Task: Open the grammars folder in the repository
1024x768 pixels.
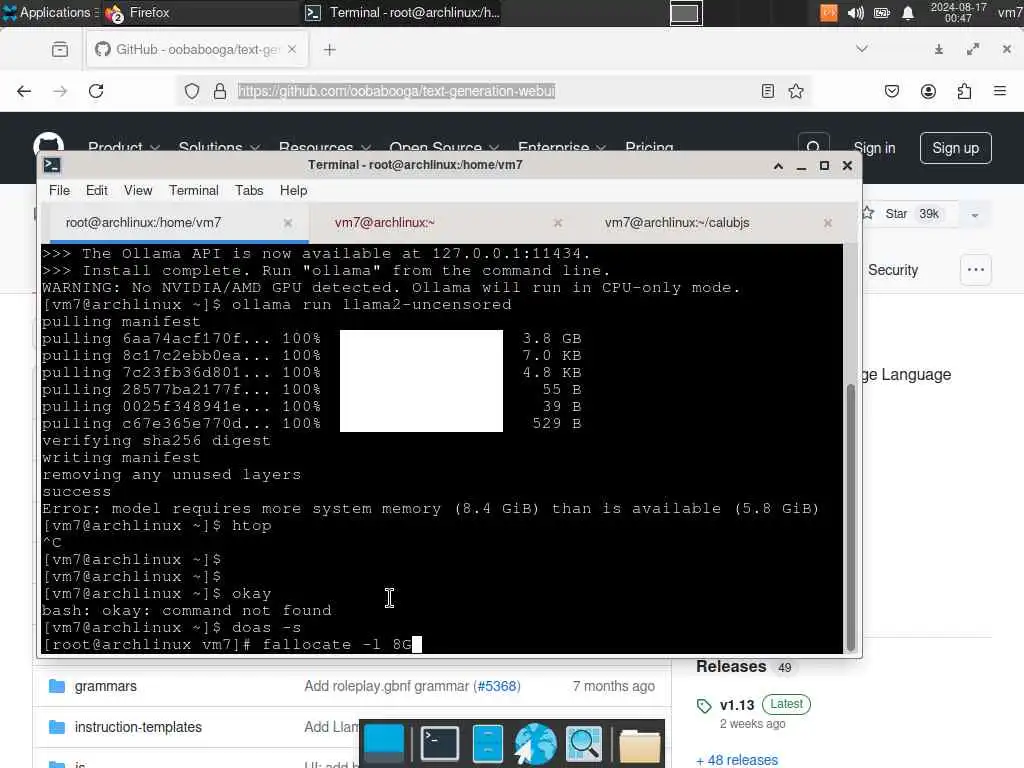Action: click(105, 686)
